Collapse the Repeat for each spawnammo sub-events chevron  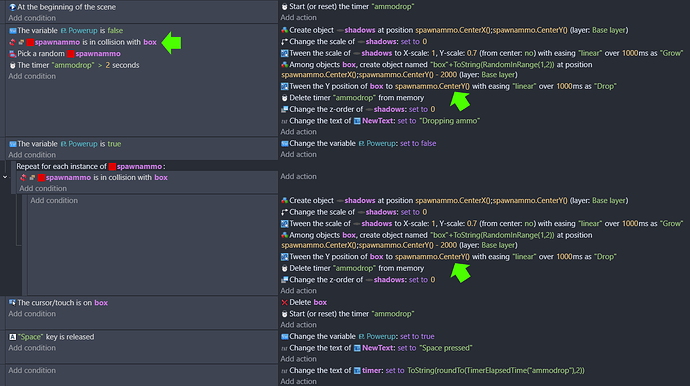5,177
